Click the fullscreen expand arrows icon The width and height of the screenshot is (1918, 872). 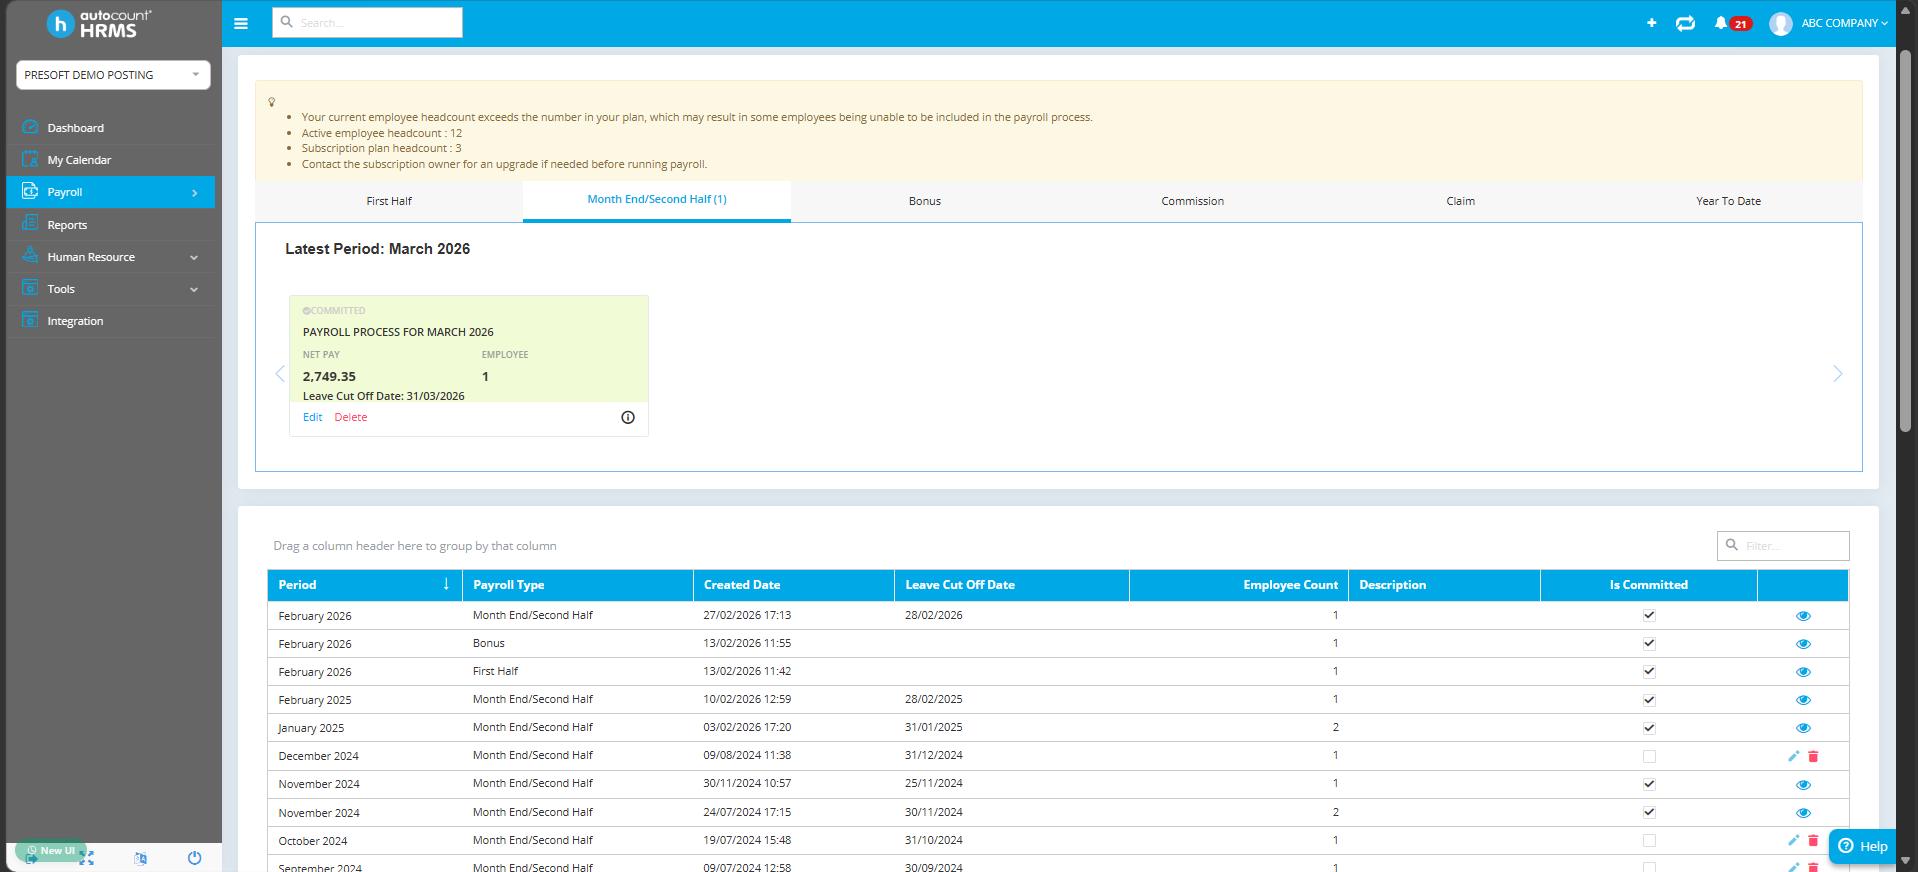[x=86, y=858]
